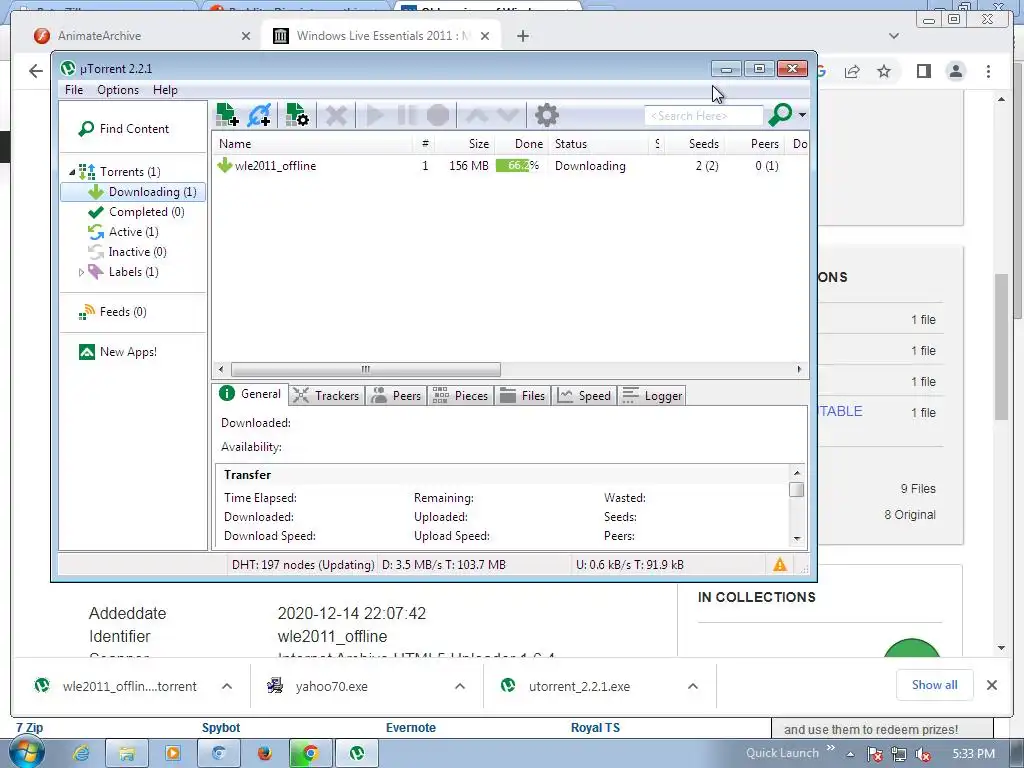The image size is (1024, 768).
Task: Click the browser share icon
Action: (x=852, y=71)
